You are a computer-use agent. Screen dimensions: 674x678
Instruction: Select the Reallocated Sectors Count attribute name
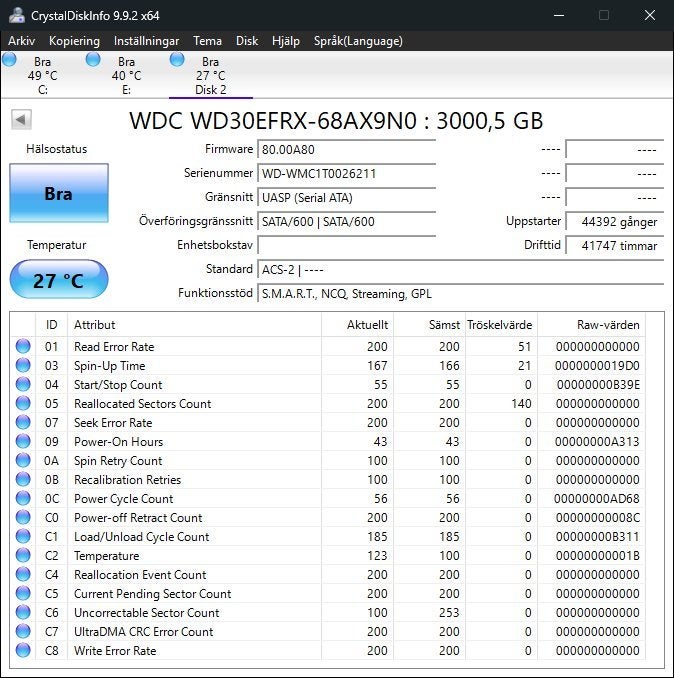point(143,403)
